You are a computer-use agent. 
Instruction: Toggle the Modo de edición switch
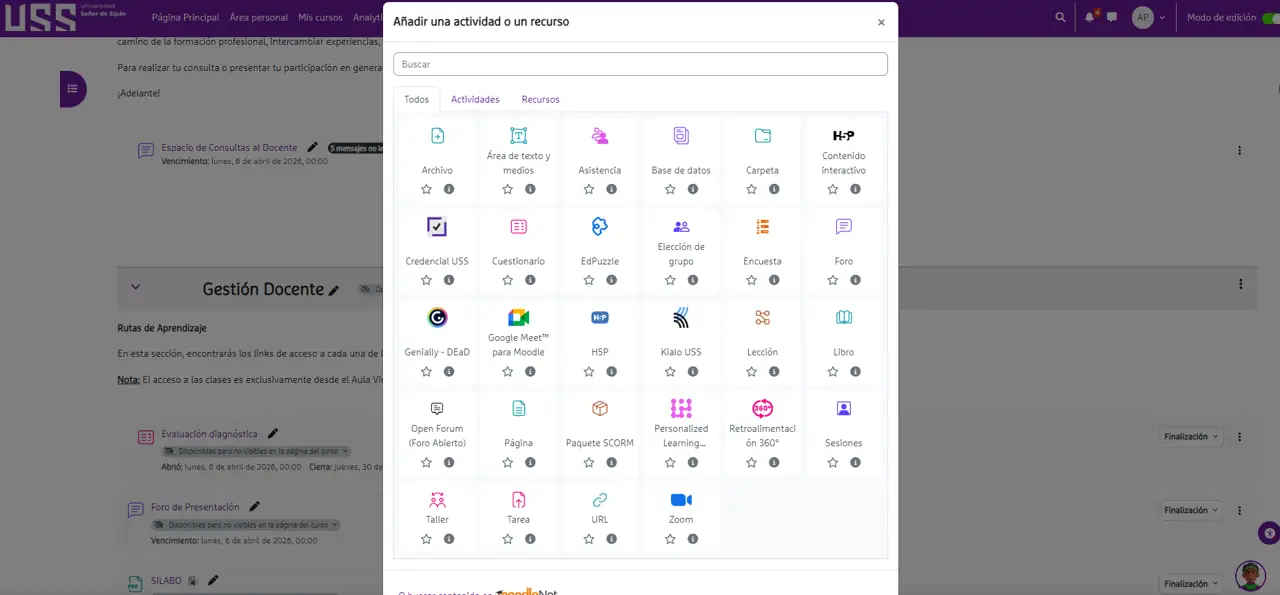pyautogui.click(x=1270, y=17)
